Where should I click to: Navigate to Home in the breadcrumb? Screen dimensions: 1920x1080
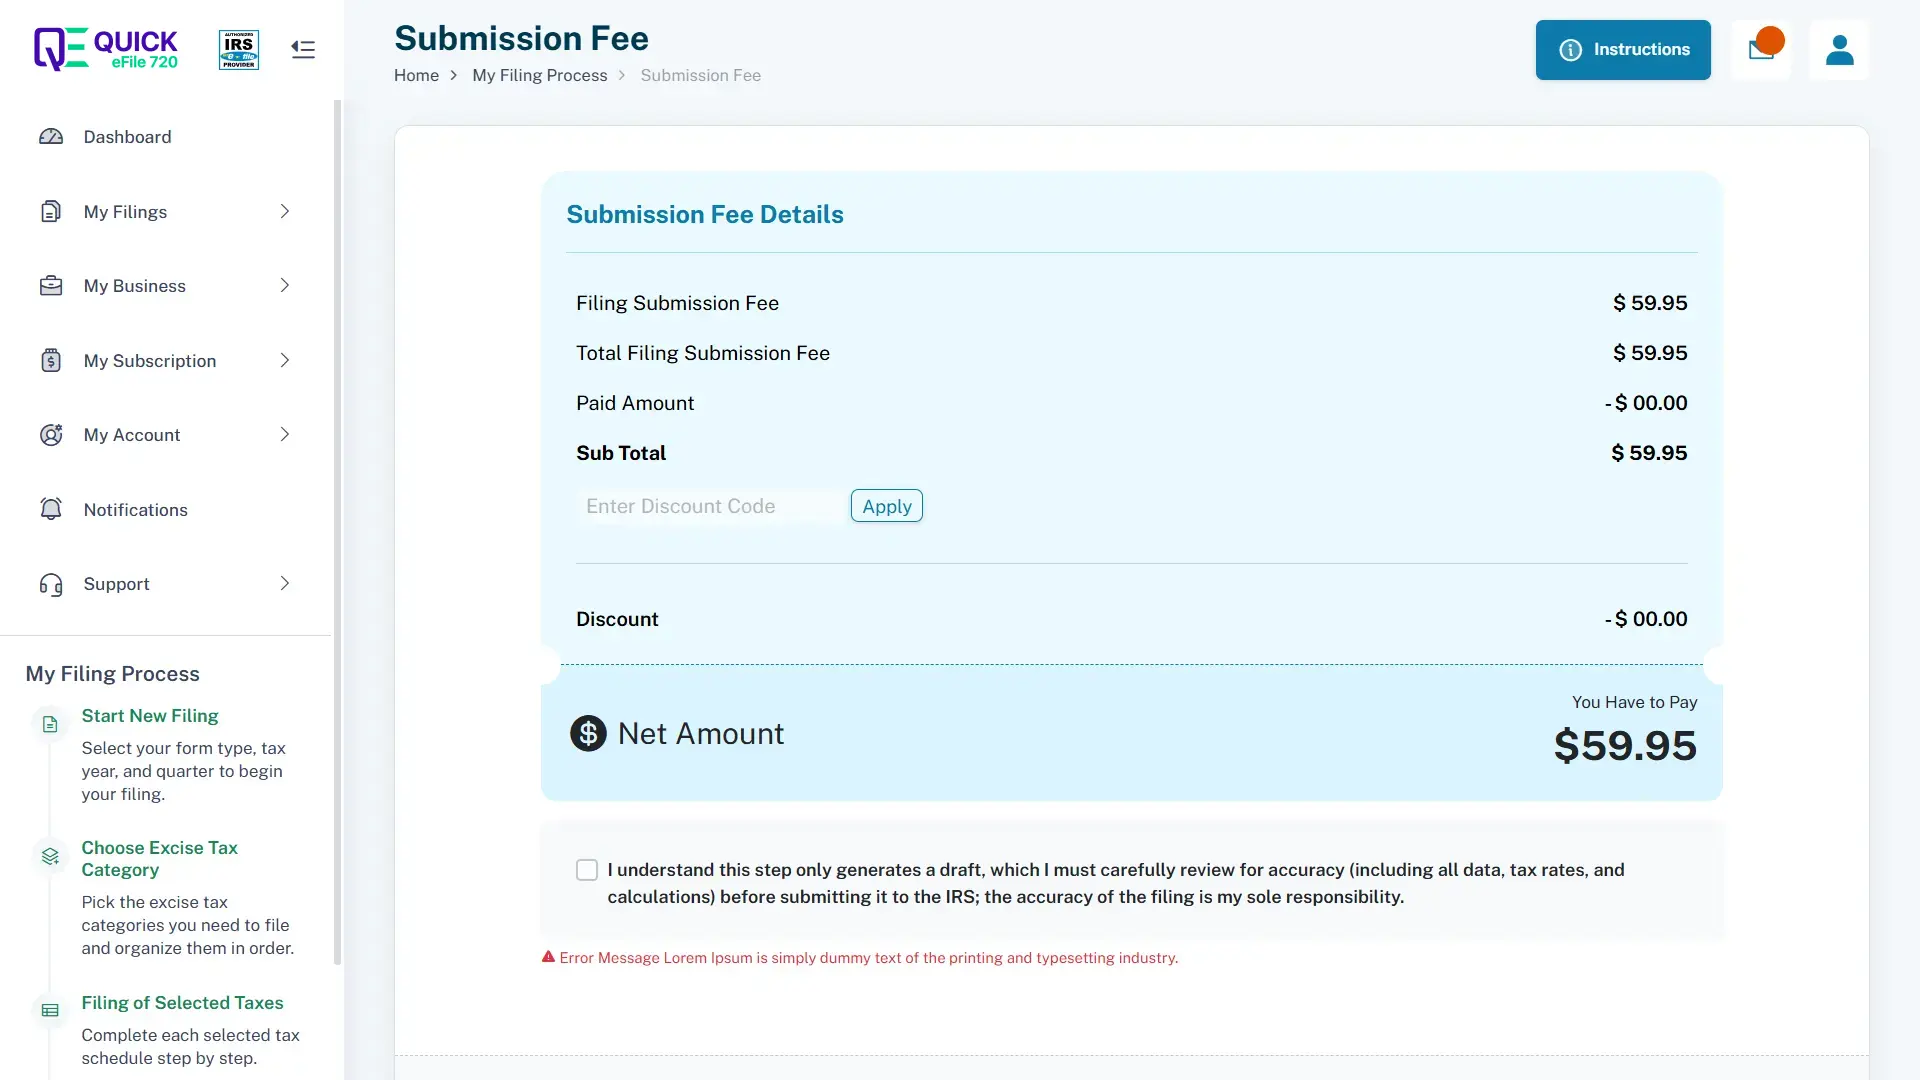pyautogui.click(x=416, y=76)
